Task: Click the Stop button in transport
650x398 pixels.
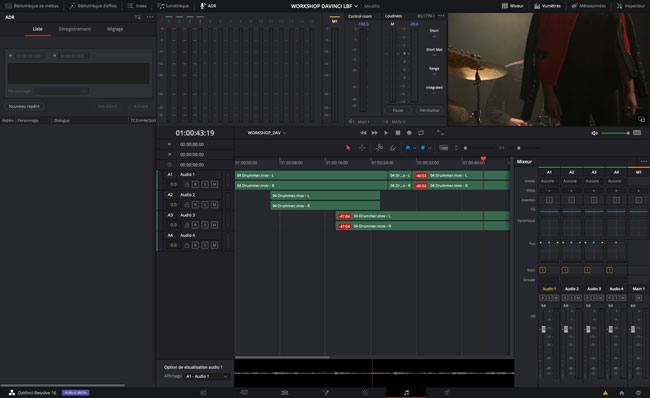Action: click(398, 133)
